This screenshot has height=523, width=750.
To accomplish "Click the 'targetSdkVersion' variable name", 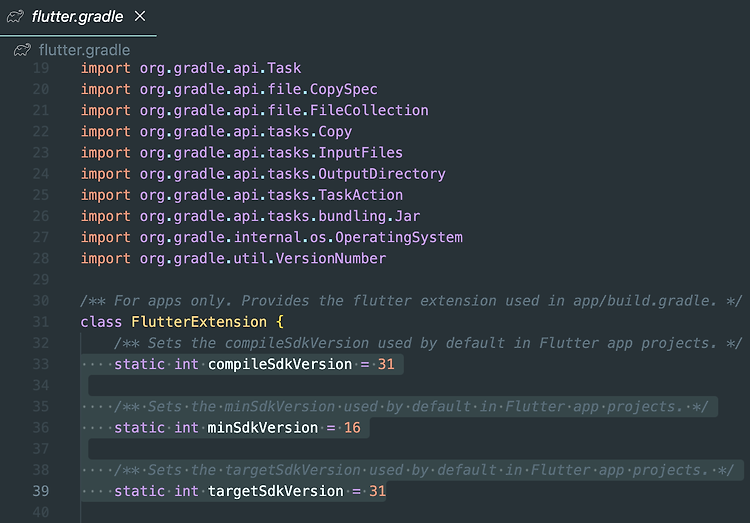I will [276, 491].
